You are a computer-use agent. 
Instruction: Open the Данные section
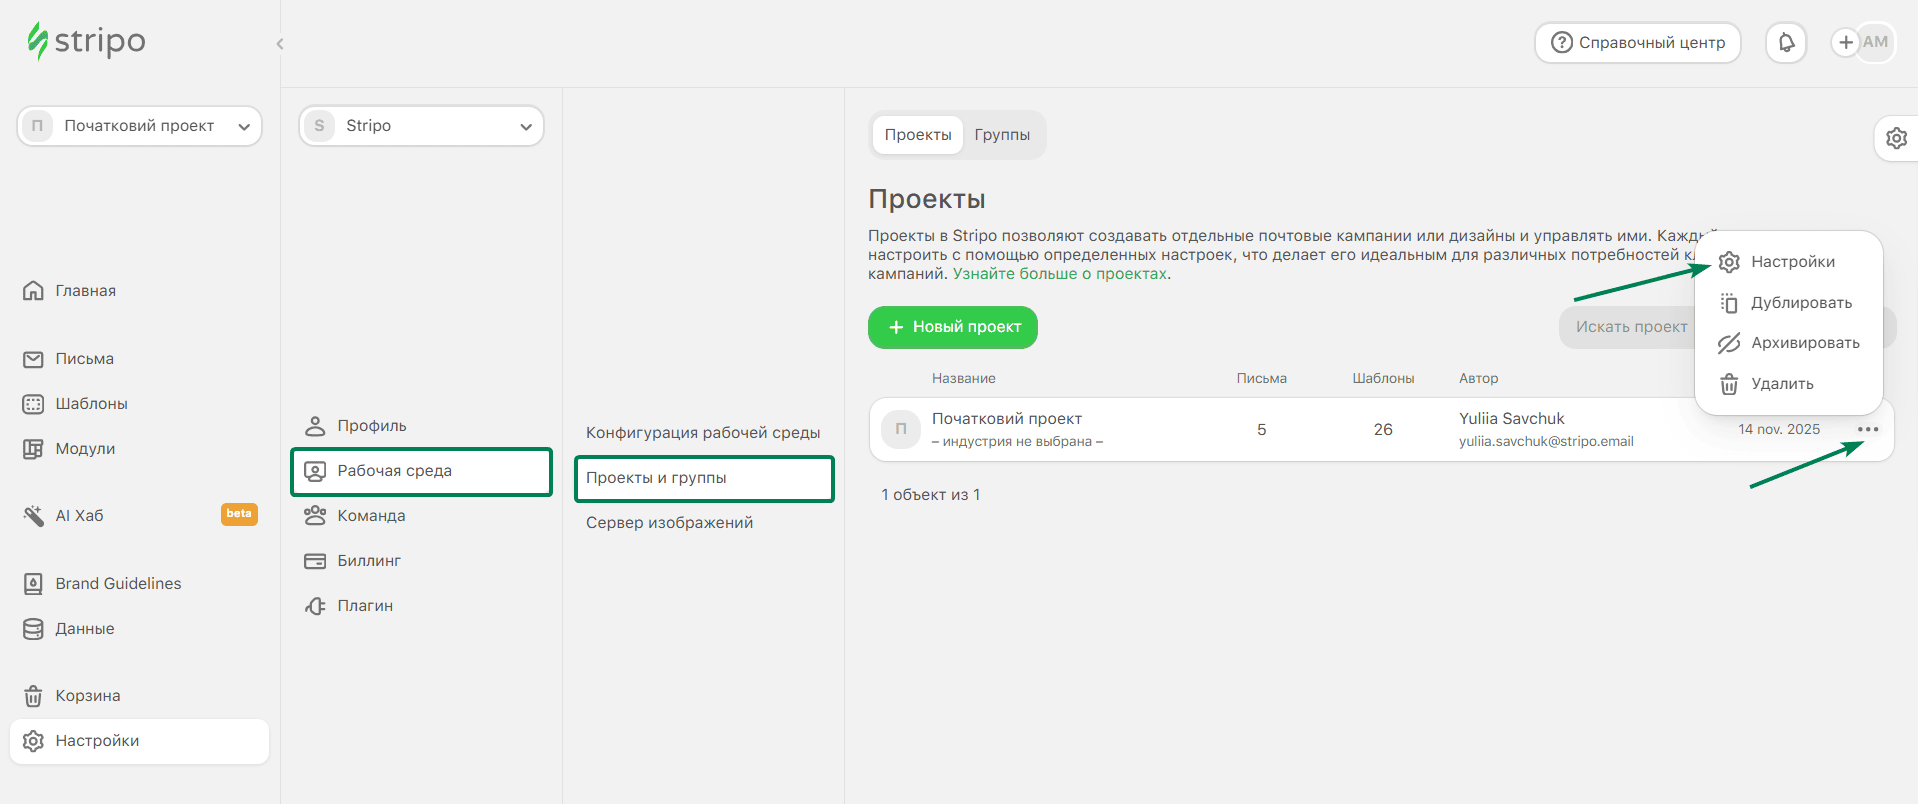click(86, 628)
